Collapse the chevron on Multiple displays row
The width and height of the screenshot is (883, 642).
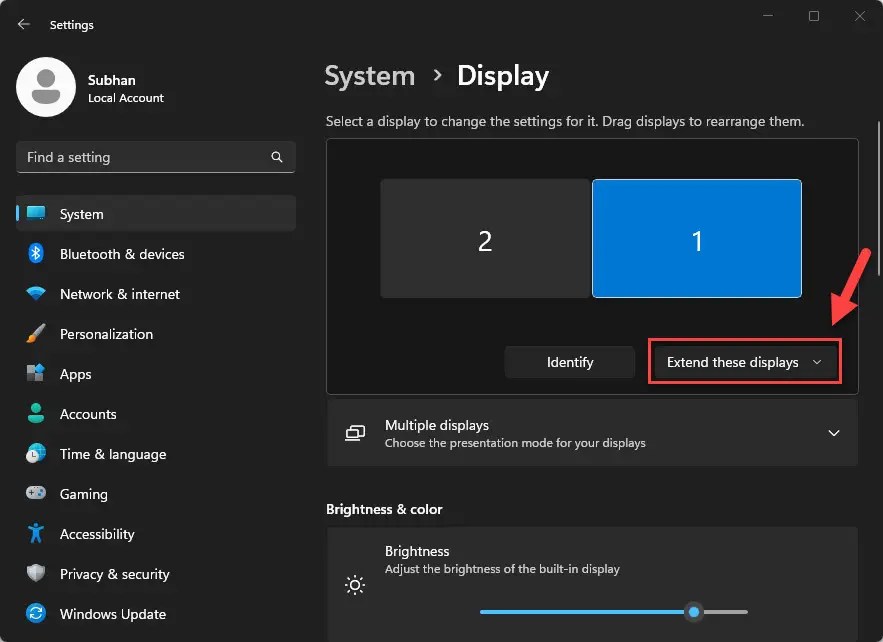tap(833, 432)
